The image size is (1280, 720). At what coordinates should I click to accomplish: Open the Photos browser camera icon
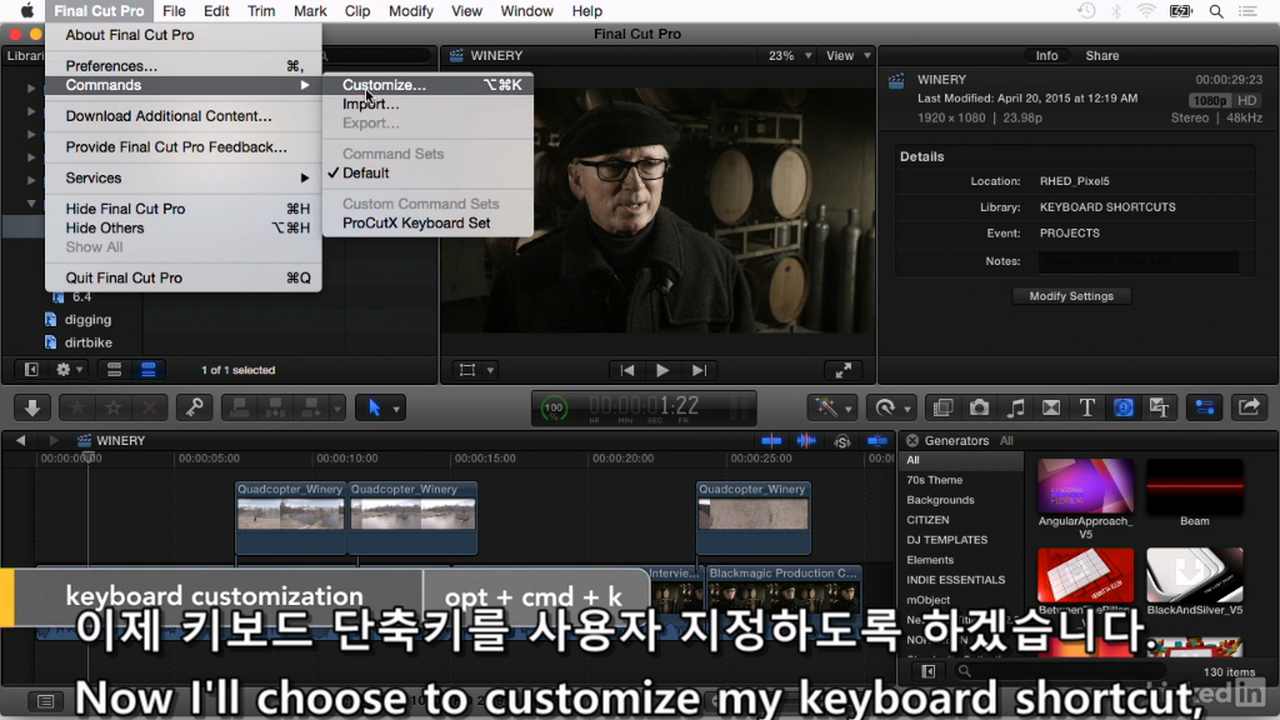click(979, 408)
